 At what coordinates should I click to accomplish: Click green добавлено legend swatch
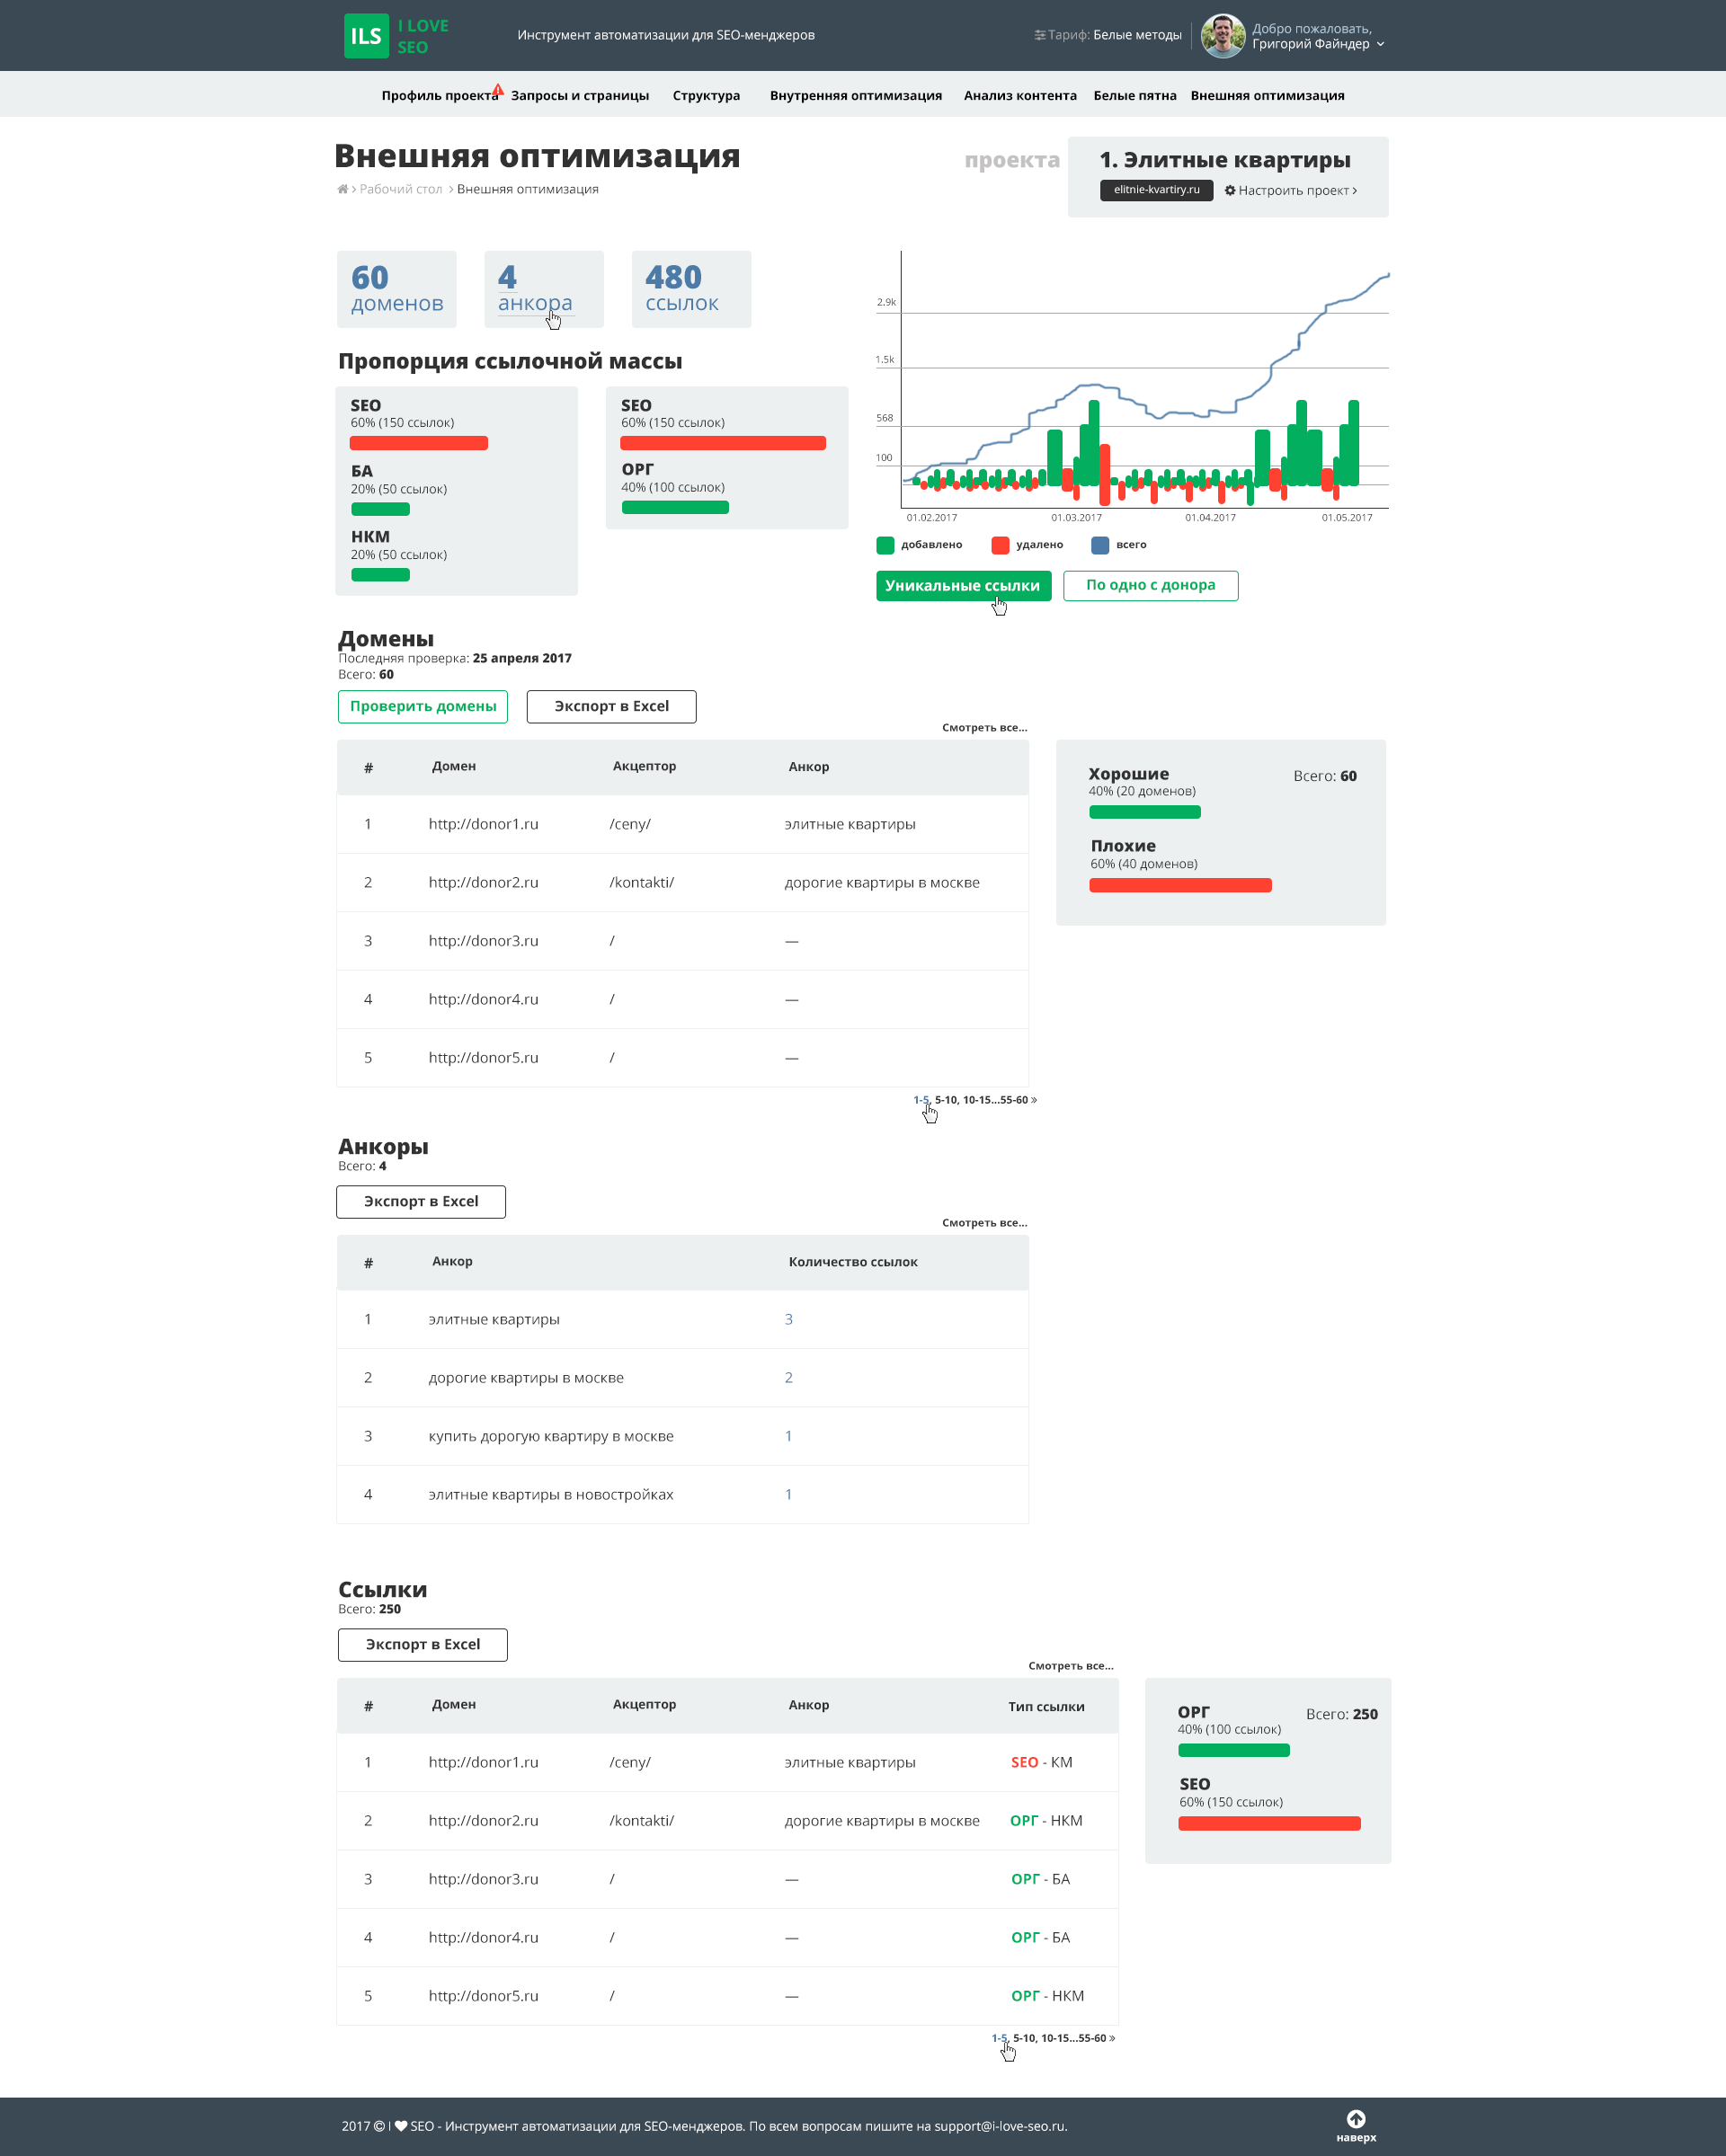(885, 545)
